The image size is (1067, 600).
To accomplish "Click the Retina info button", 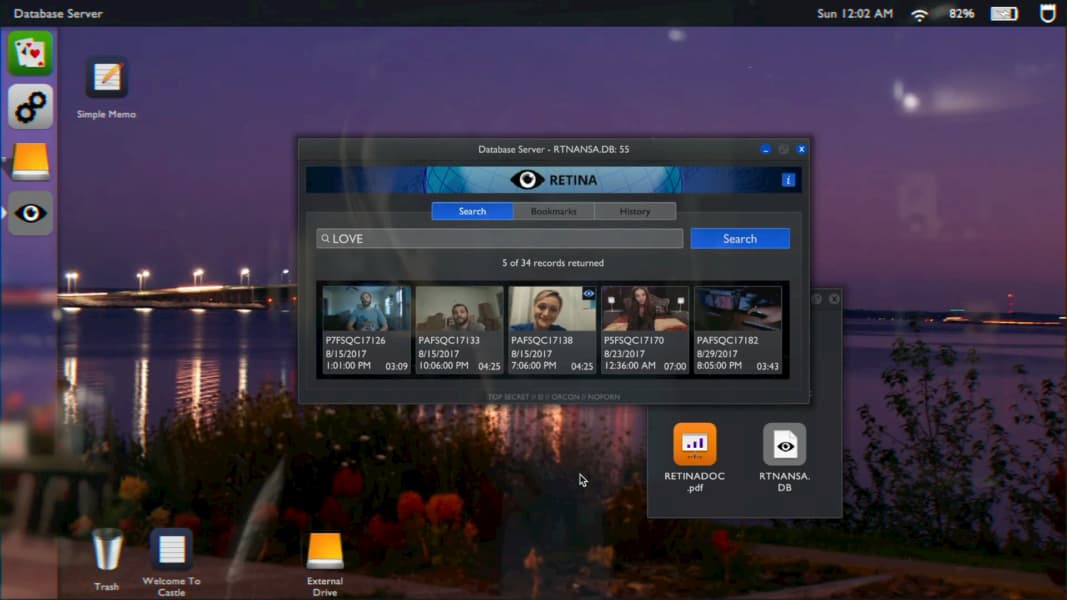I will click(788, 180).
